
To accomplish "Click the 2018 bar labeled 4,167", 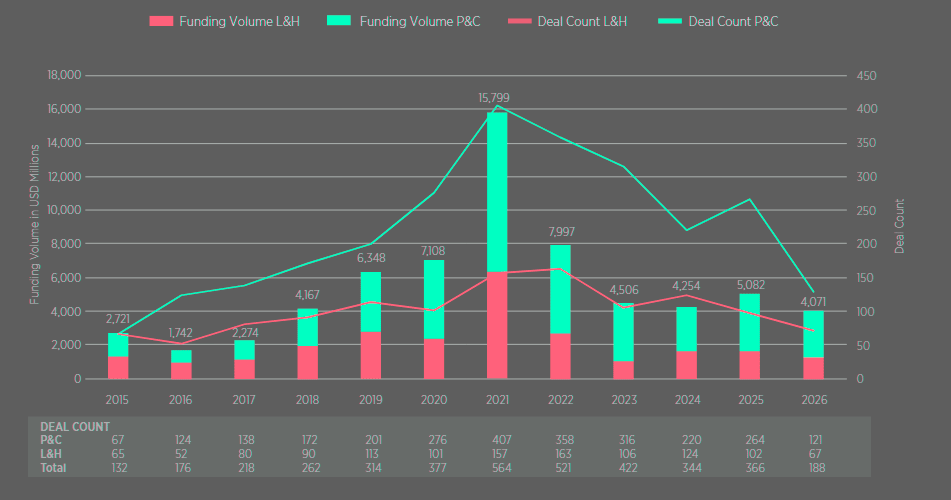I will tap(307, 344).
